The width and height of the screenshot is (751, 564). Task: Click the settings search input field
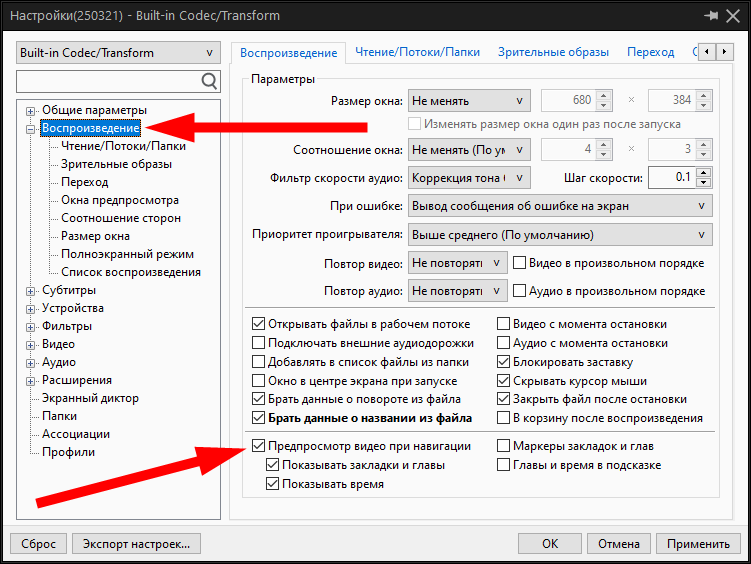[107, 81]
